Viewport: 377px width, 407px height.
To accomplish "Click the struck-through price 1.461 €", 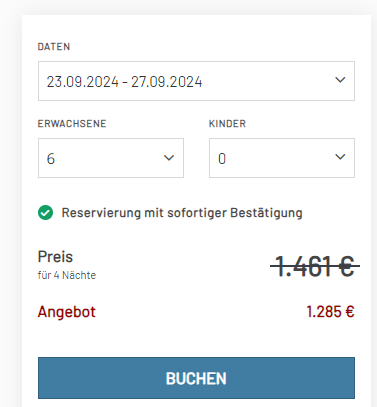I will 315,266.
